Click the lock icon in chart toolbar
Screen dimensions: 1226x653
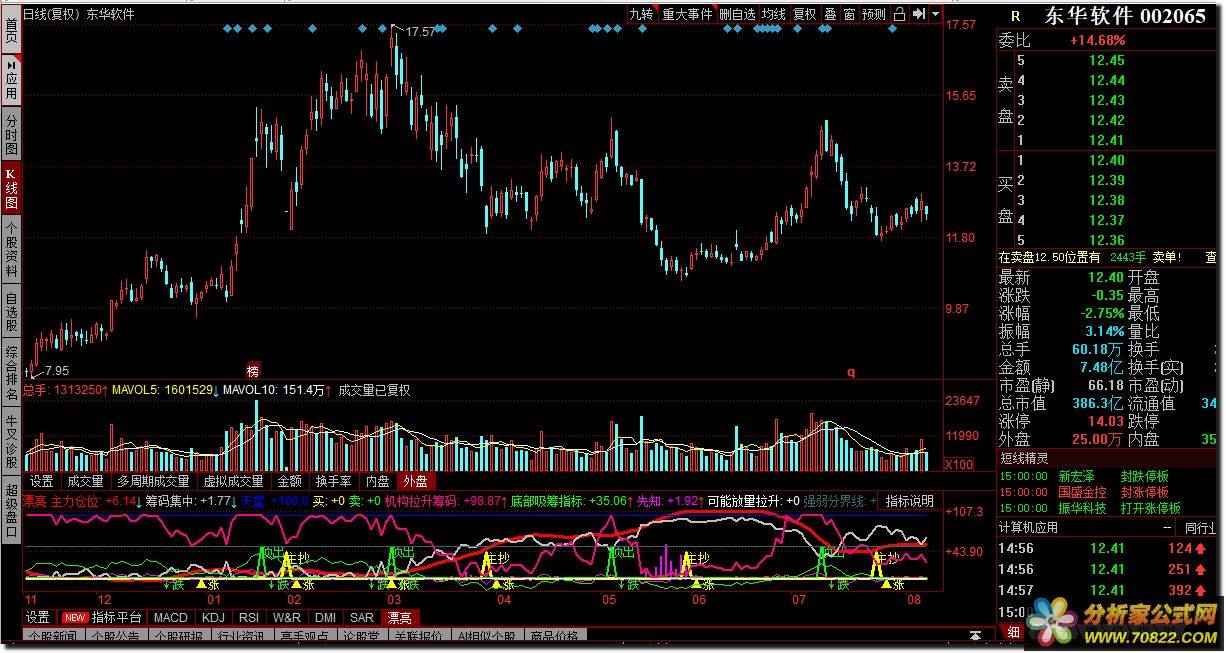click(898, 14)
